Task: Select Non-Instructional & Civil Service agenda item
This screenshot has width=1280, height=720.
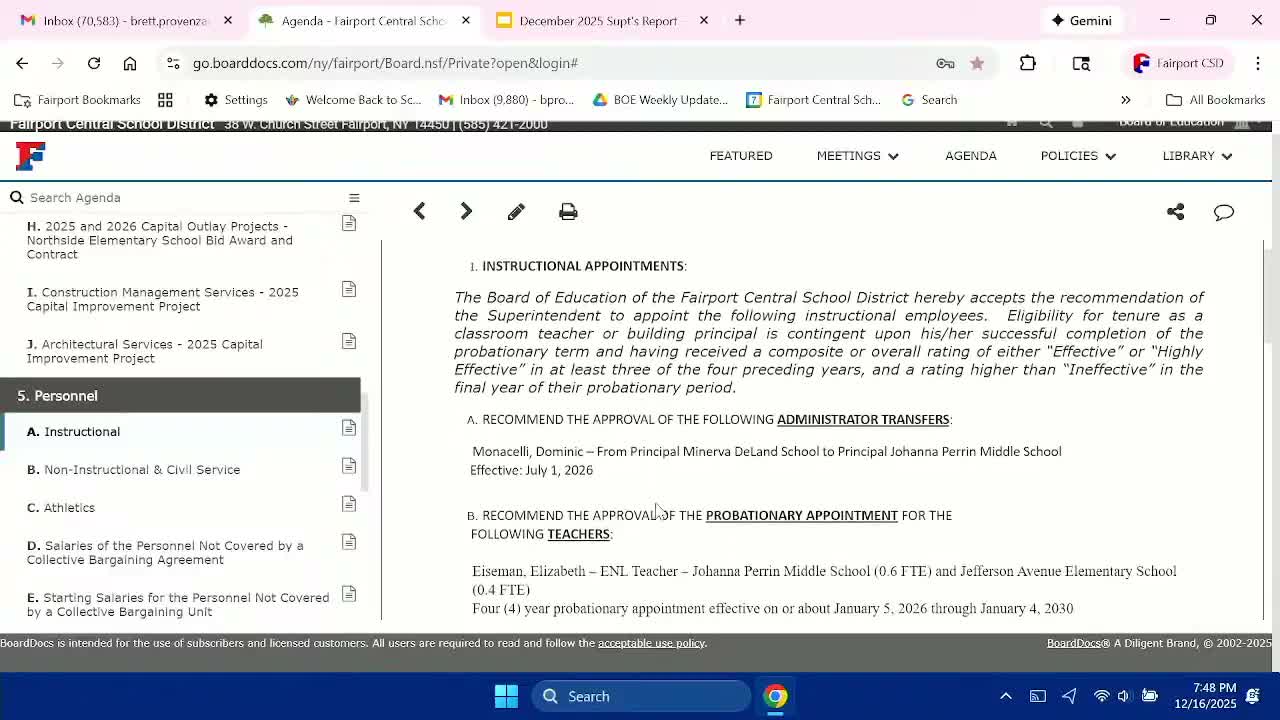Action: (142, 470)
